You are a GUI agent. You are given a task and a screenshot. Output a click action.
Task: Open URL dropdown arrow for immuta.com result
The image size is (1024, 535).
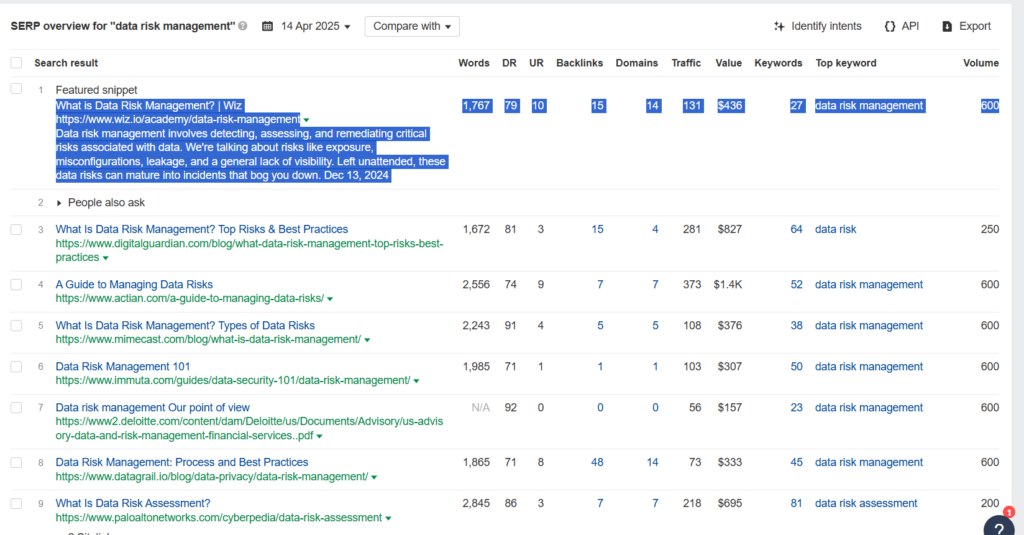416,381
